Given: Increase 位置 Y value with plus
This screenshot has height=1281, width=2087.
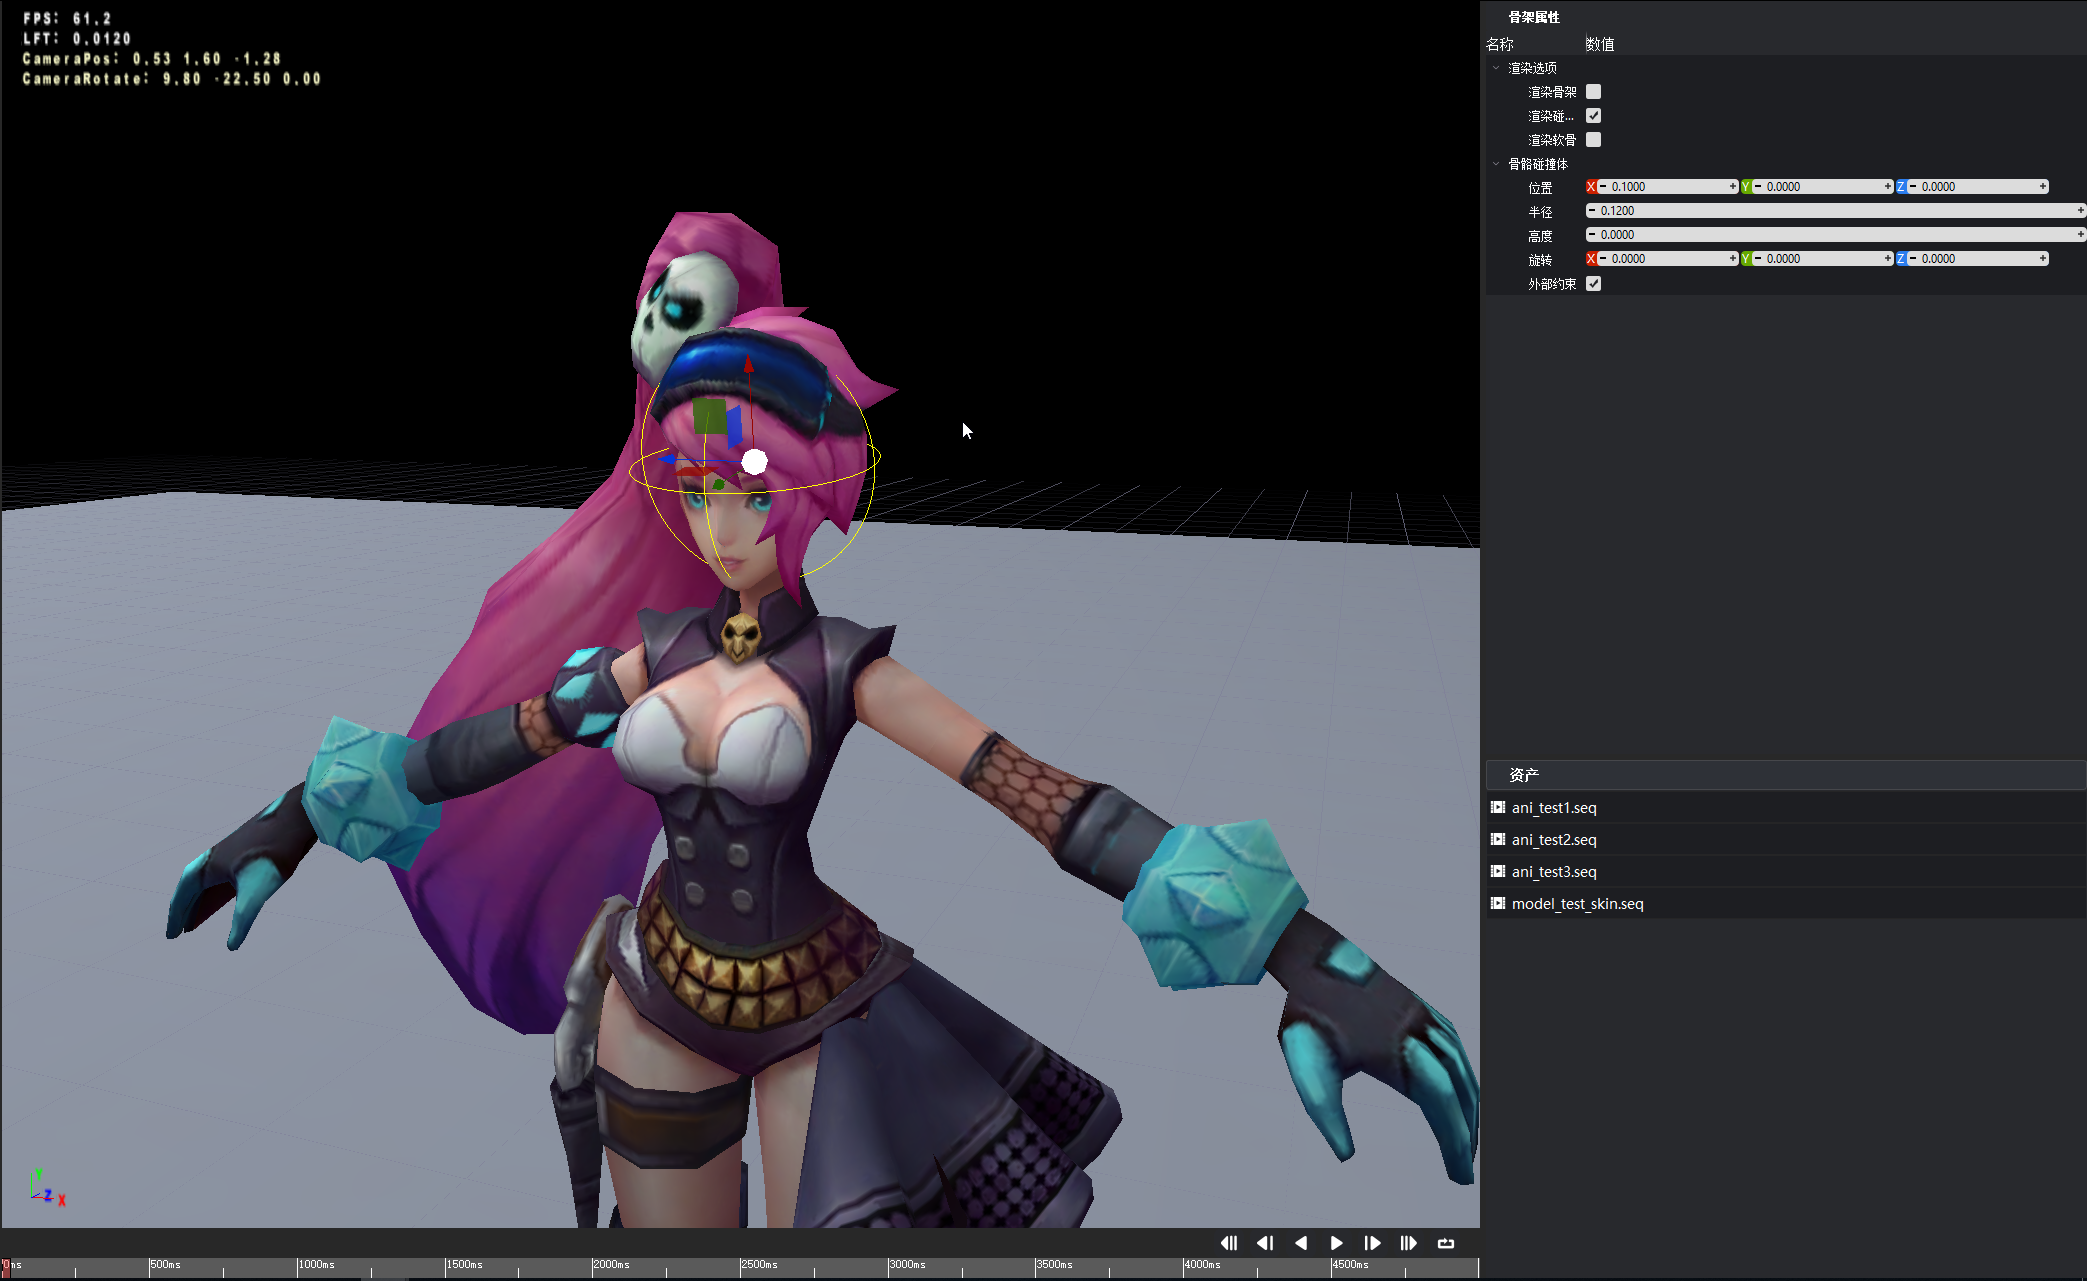Looking at the screenshot, I should tap(1888, 187).
